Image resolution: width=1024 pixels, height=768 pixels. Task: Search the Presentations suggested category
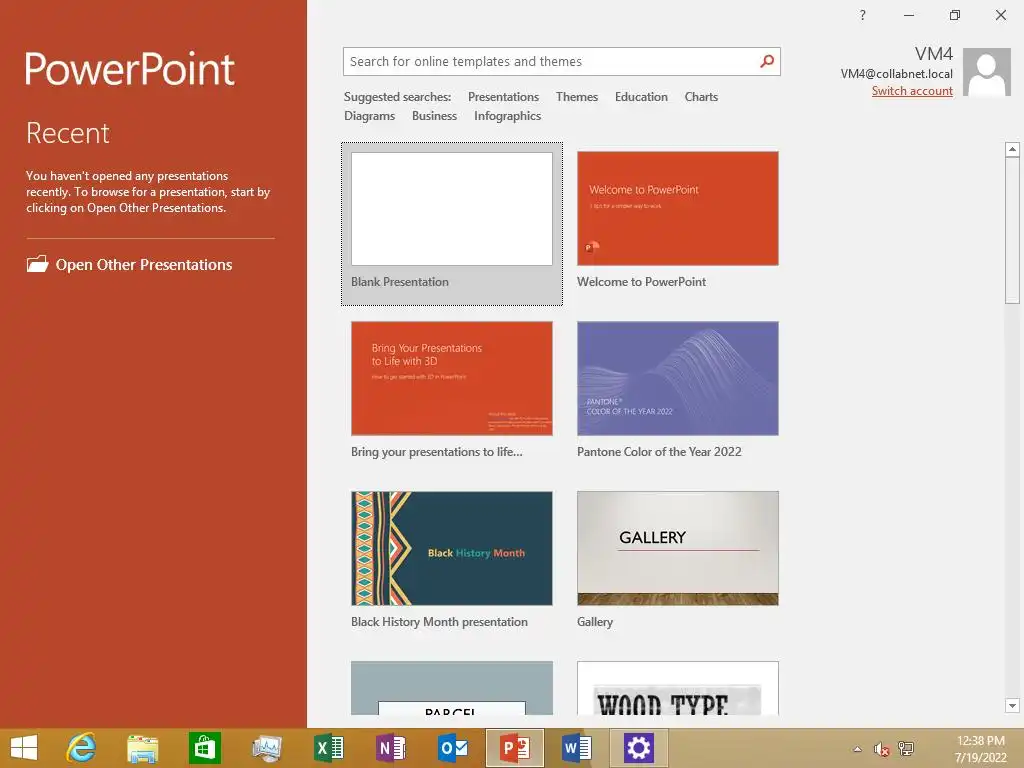coord(503,97)
